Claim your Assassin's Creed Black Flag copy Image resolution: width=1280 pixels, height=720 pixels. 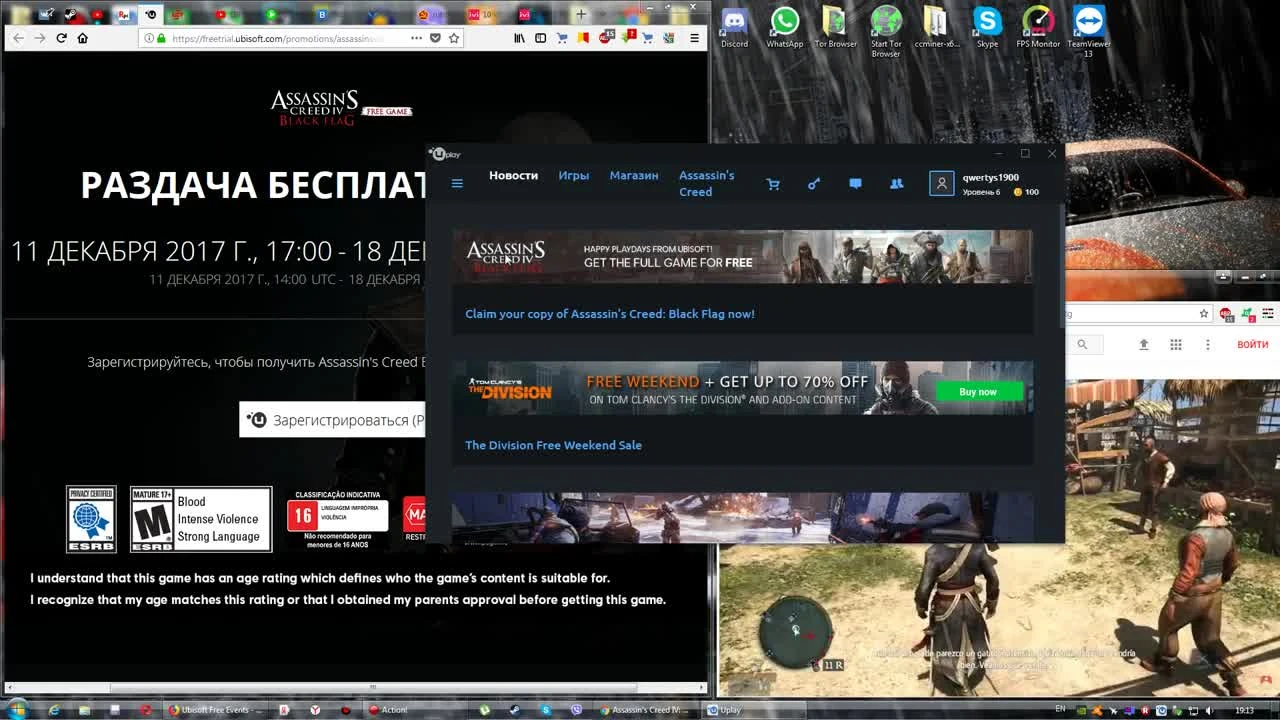608,313
